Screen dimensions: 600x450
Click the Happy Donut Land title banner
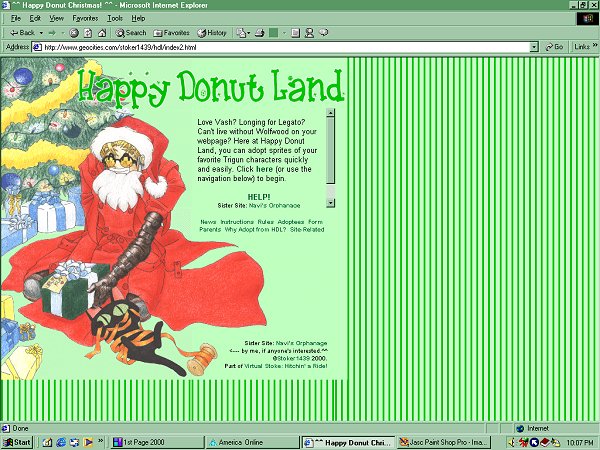(x=210, y=89)
